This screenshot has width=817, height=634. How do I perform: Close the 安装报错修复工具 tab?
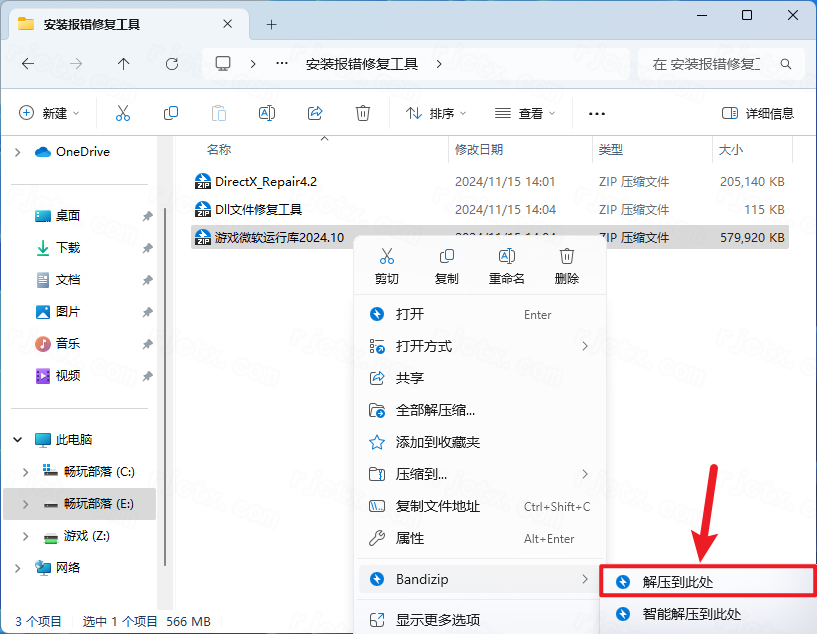[x=228, y=24]
